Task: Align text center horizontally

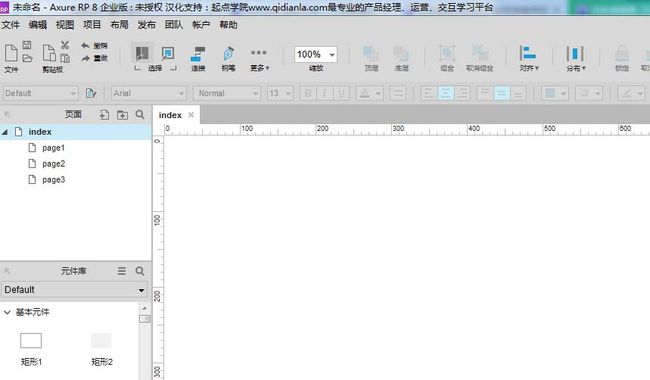Action: pos(446,93)
